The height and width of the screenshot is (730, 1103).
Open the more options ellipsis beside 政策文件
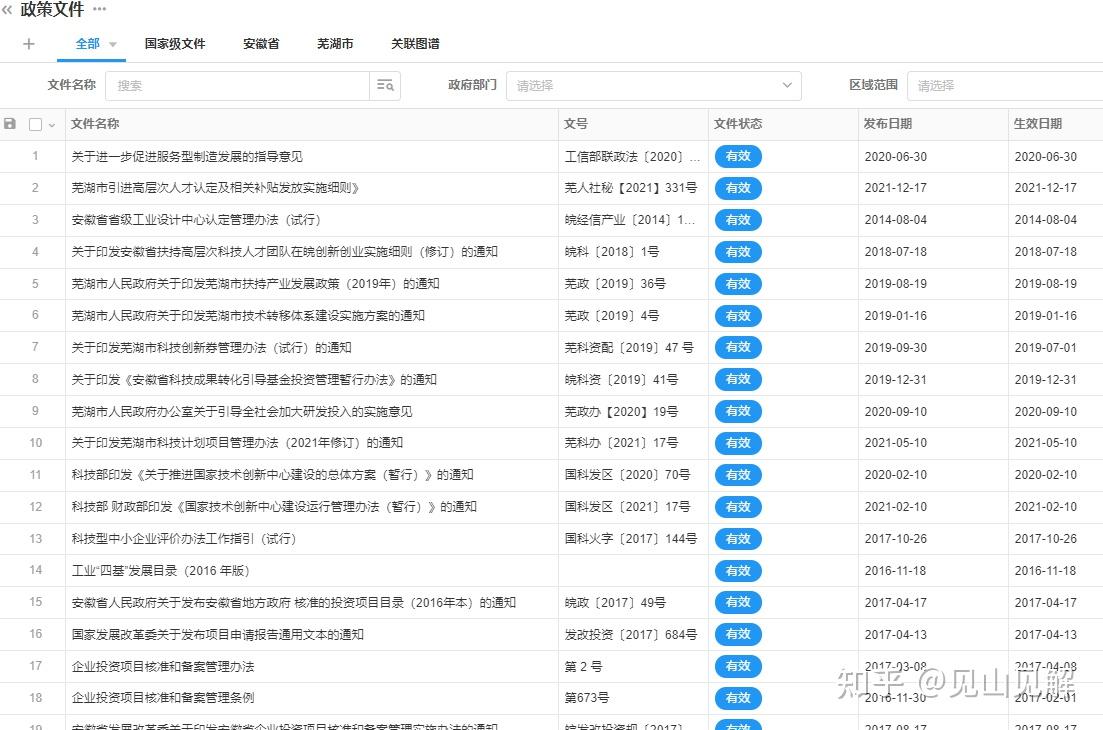tap(100, 10)
